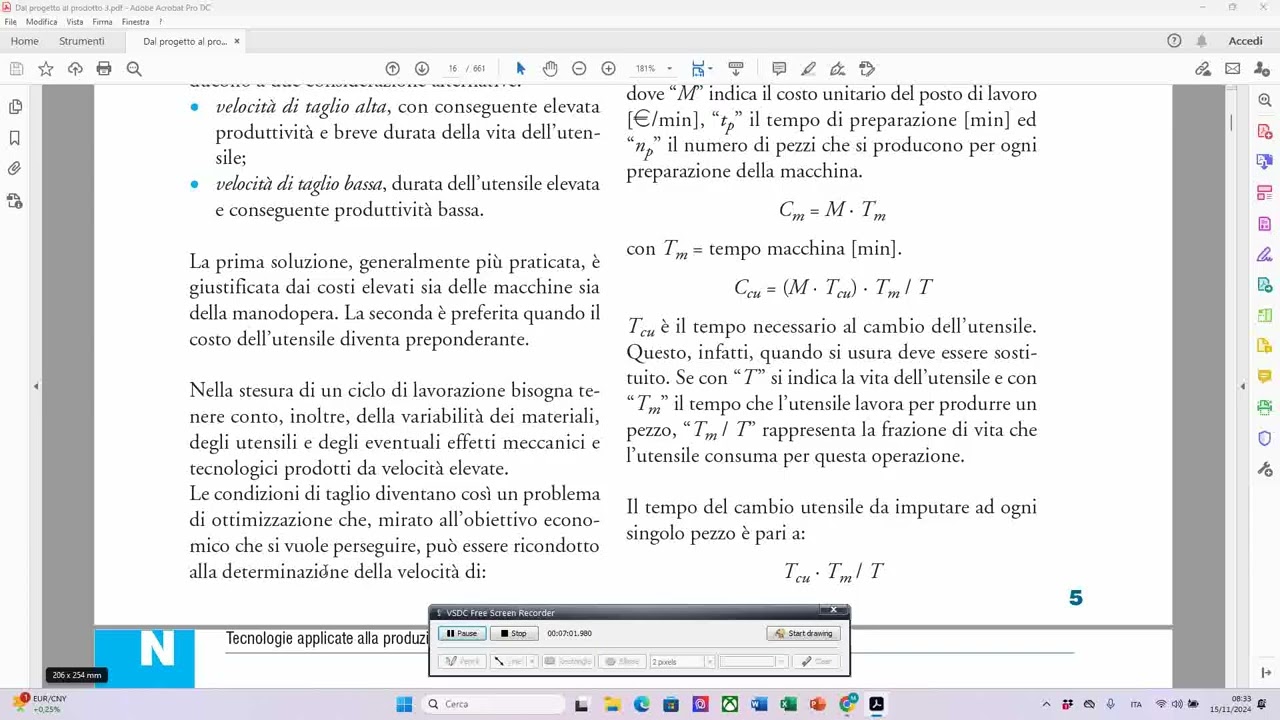
Task: Open the notifications bell
Action: point(1202,41)
